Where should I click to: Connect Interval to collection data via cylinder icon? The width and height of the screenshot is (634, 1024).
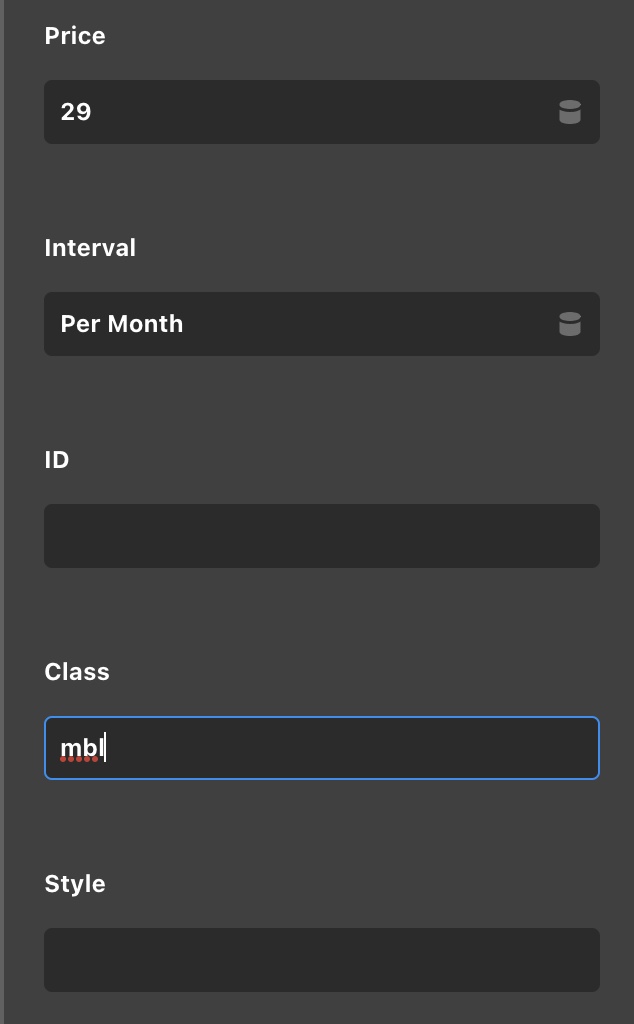coord(570,324)
